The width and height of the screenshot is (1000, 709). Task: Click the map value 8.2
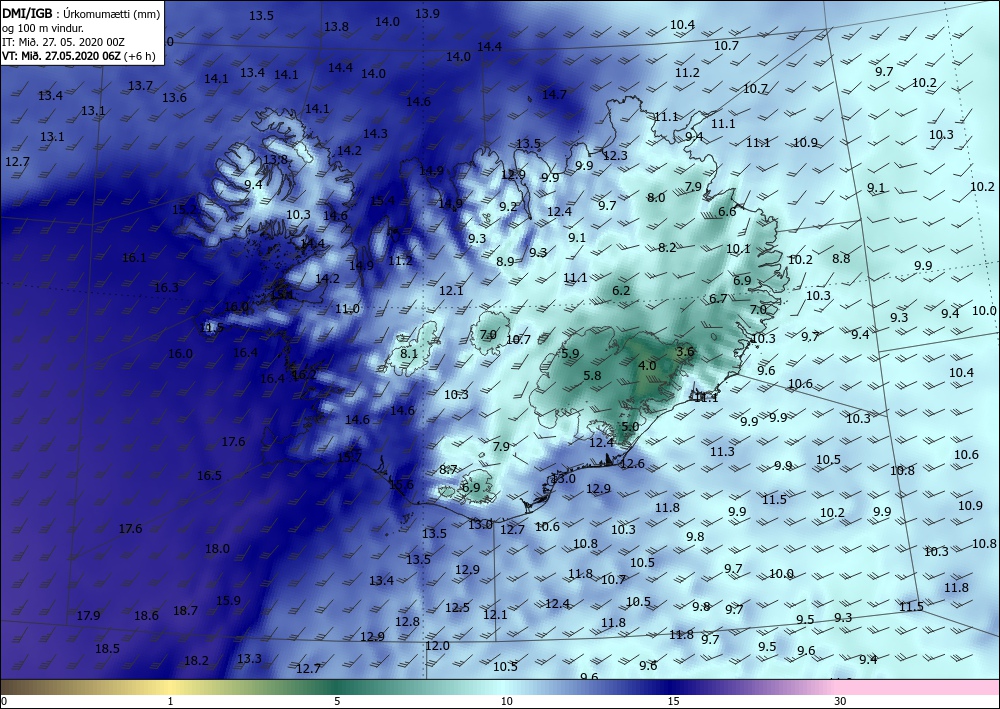(667, 247)
